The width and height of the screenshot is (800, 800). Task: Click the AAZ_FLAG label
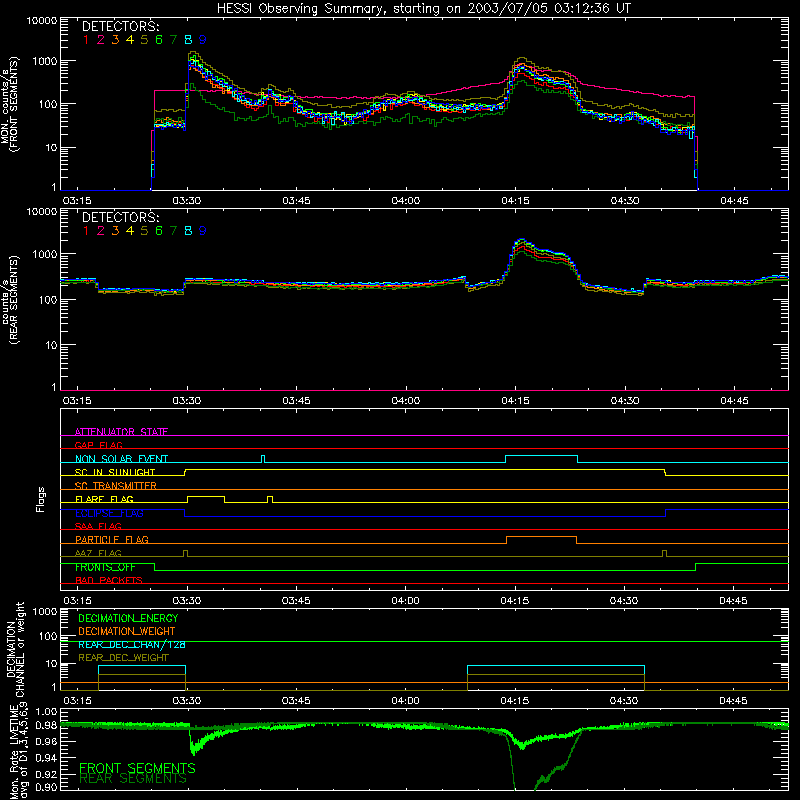98,553
